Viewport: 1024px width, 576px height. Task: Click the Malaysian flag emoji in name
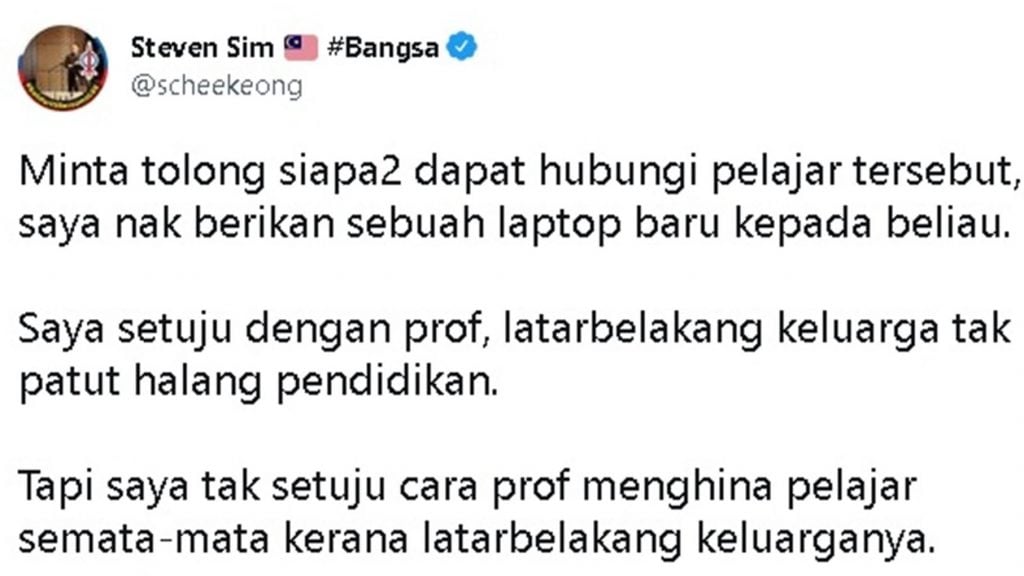tap(300, 48)
